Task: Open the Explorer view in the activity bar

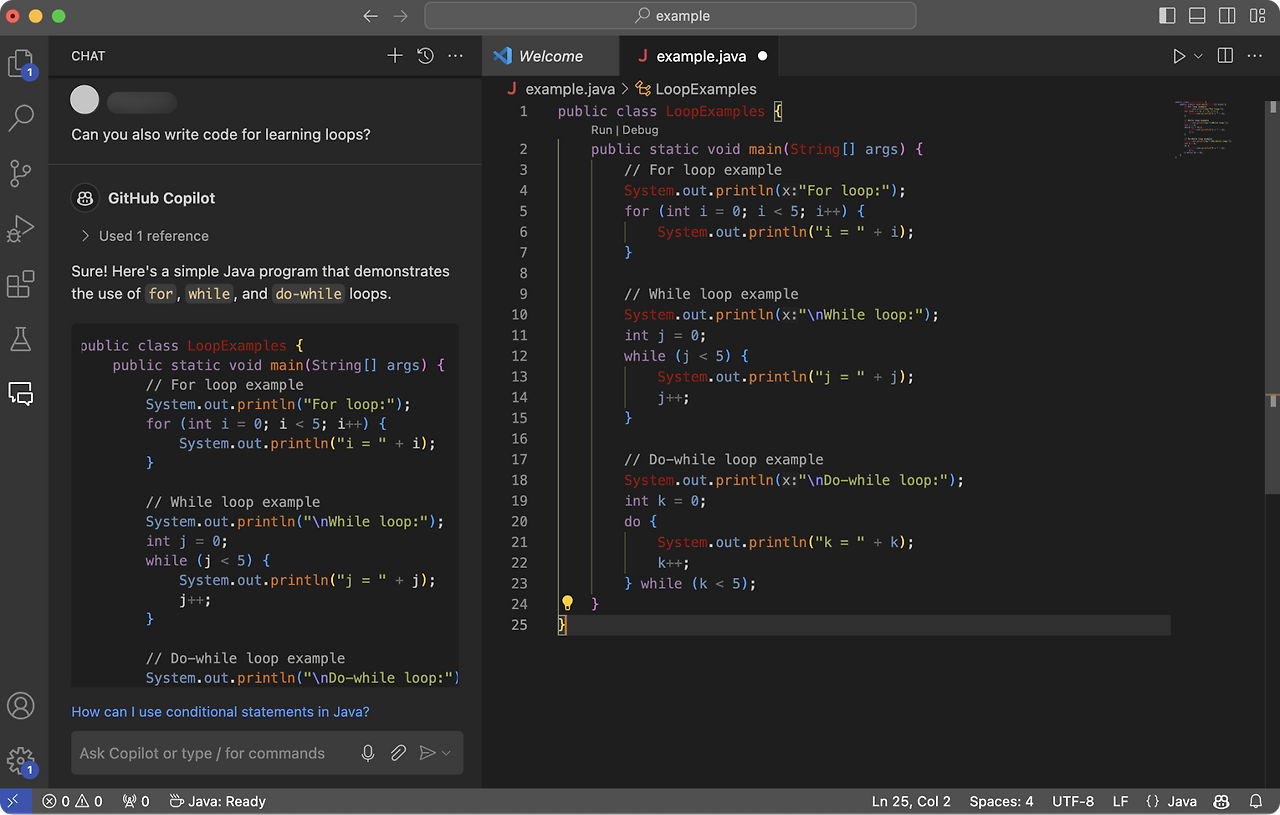Action: tap(21, 62)
